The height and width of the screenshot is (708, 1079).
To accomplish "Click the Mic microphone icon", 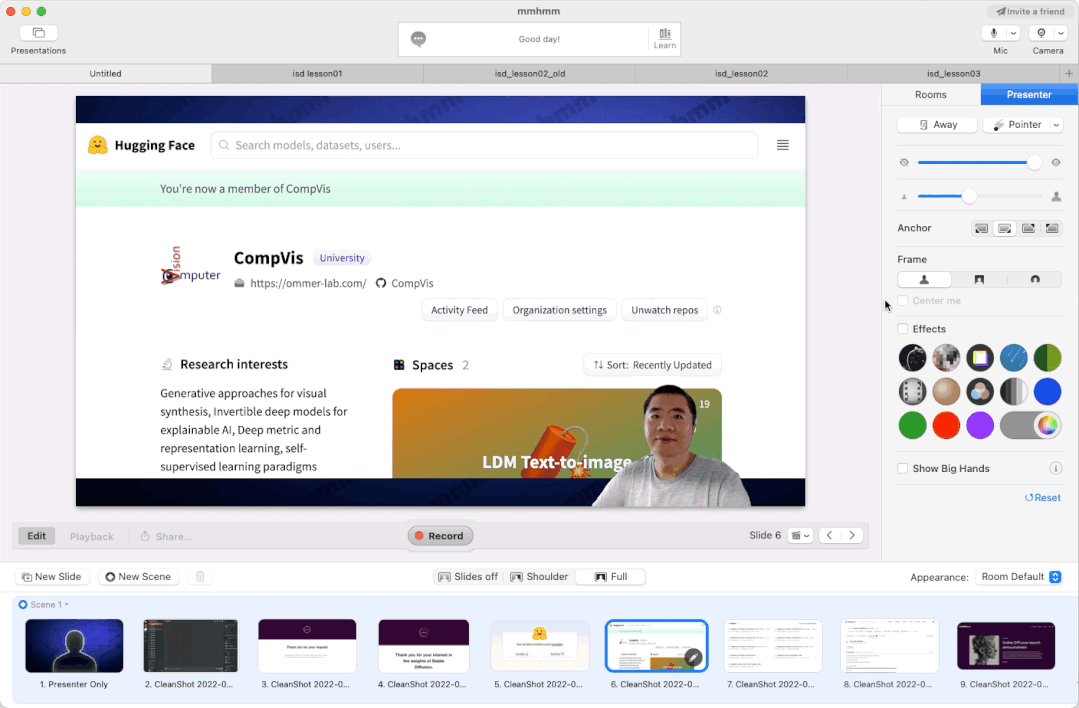I will click(x=994, y=33).
